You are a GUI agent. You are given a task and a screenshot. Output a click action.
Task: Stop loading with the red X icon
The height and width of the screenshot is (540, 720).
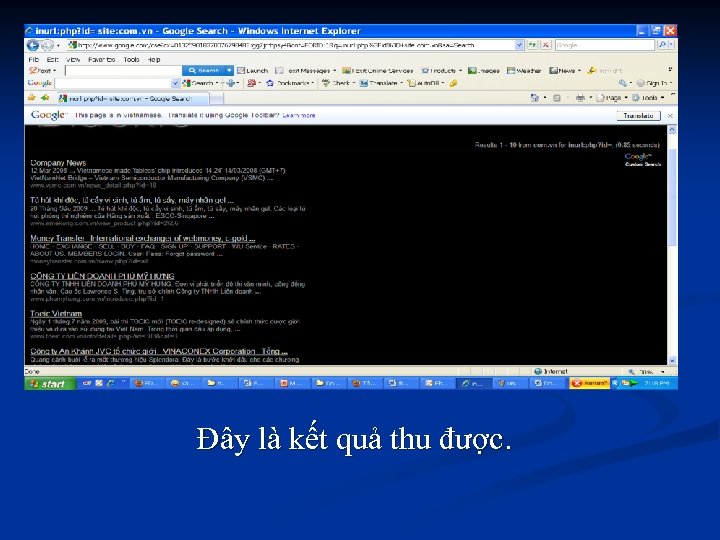(x=546, y=45)
